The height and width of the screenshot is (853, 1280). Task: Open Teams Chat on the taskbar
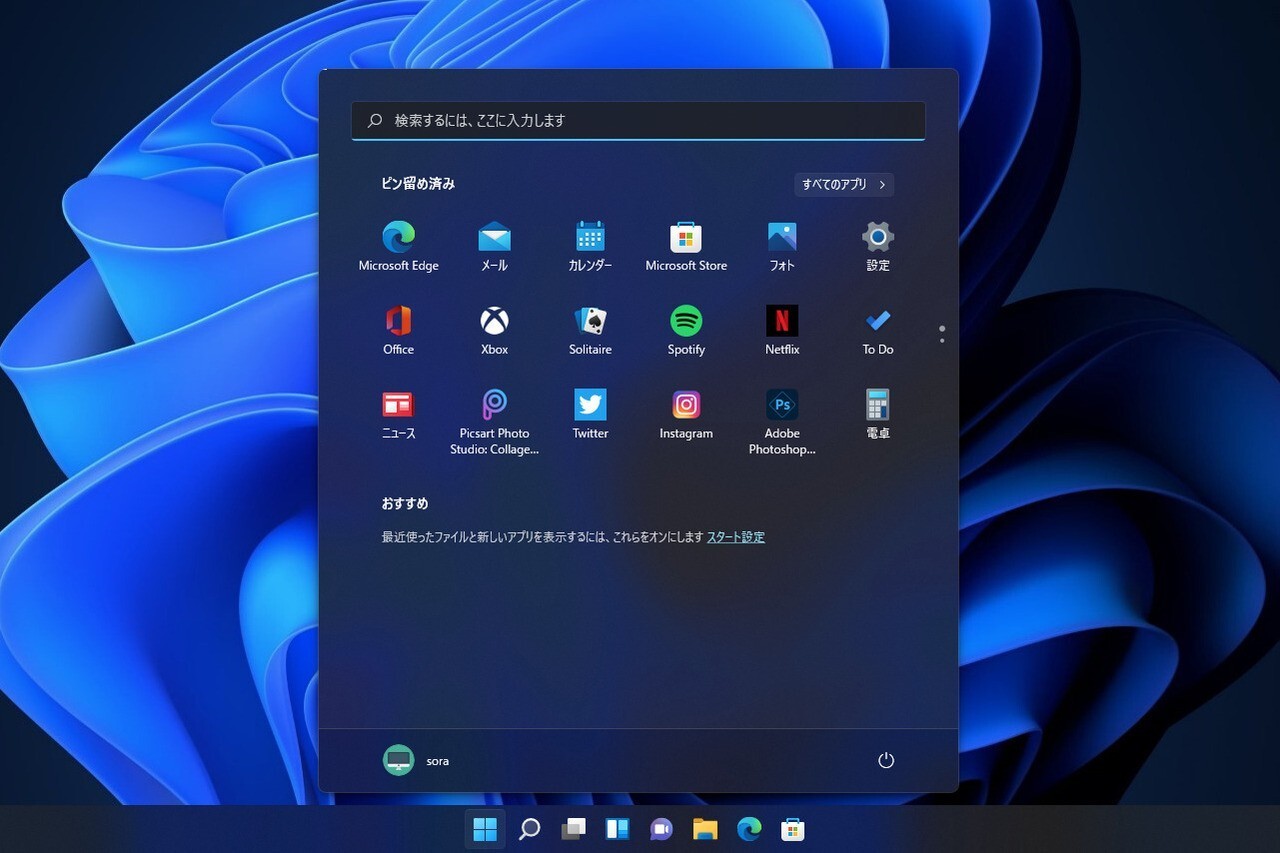[661, 829]
